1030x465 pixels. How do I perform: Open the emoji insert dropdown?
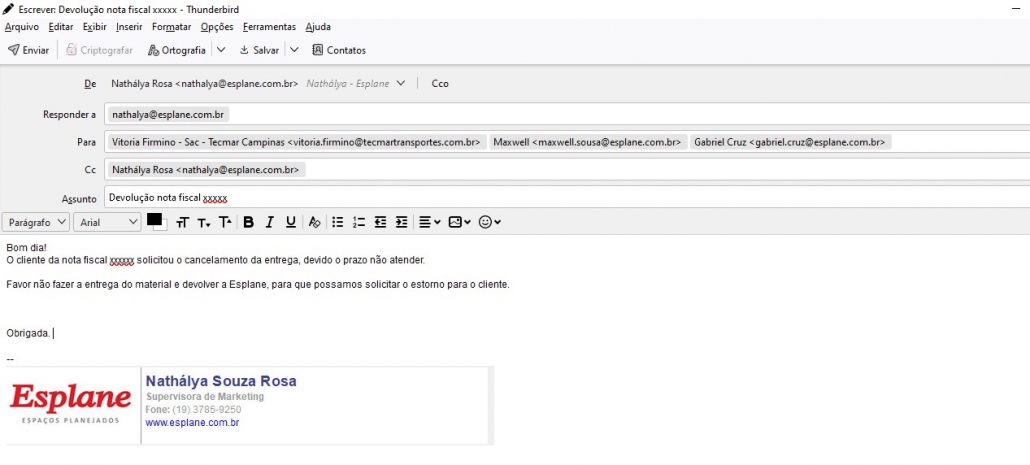tap(490, 222)
